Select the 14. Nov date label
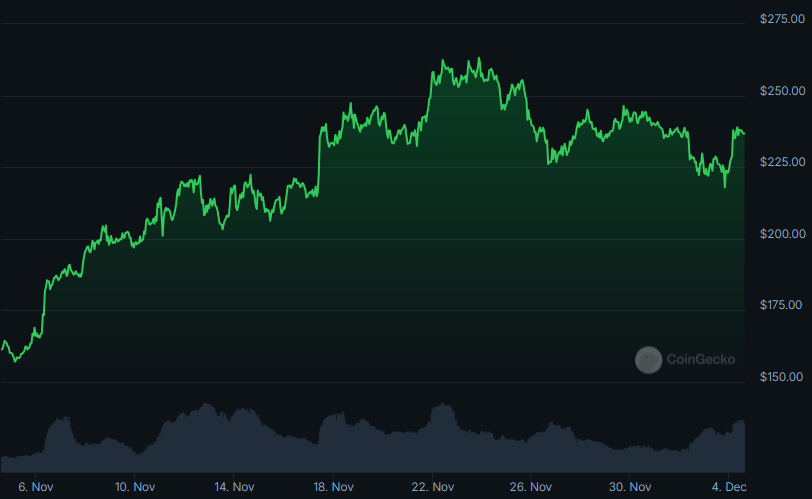This screenshot has height=499, width=812. pyautogui.click(x=234, y=487)
